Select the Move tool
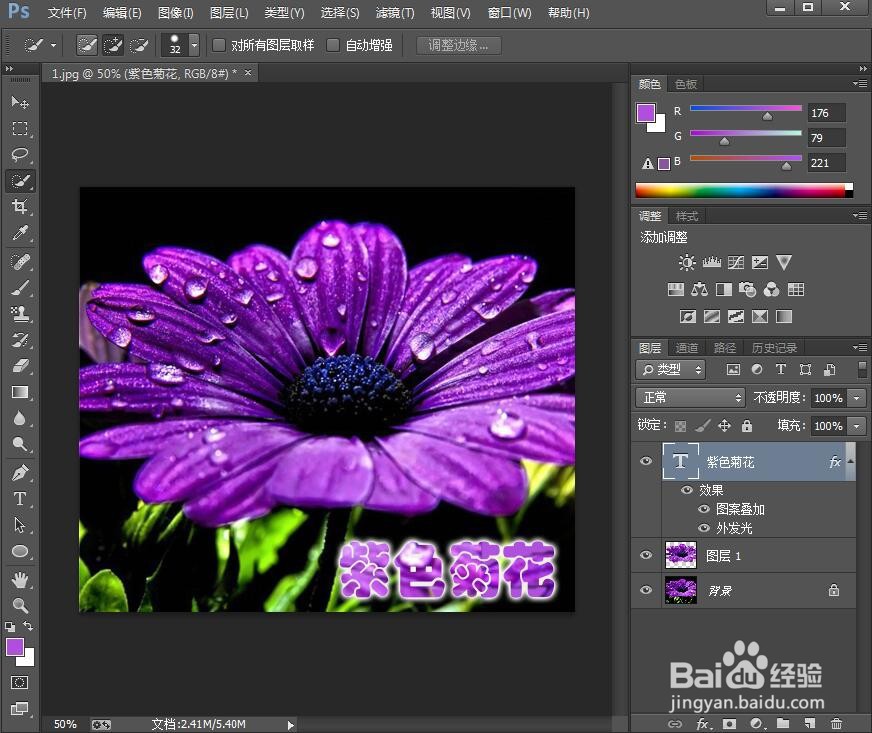Viewport: 872px width, 733px height. point(20,102)
